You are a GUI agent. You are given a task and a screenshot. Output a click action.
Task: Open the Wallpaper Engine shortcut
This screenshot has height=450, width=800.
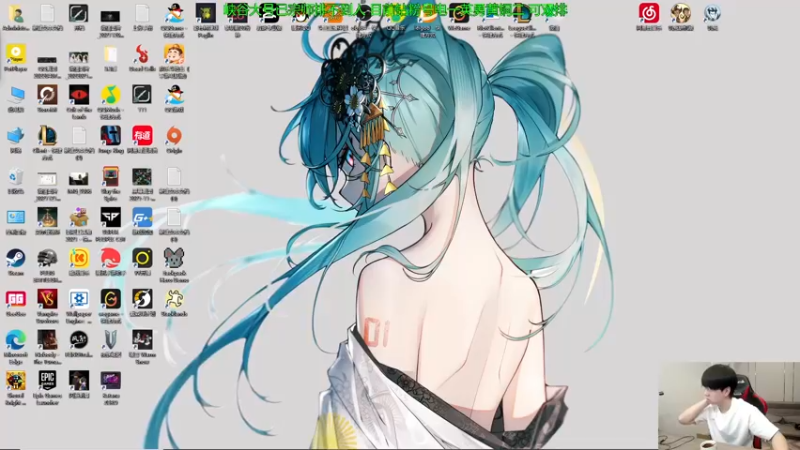79,299
